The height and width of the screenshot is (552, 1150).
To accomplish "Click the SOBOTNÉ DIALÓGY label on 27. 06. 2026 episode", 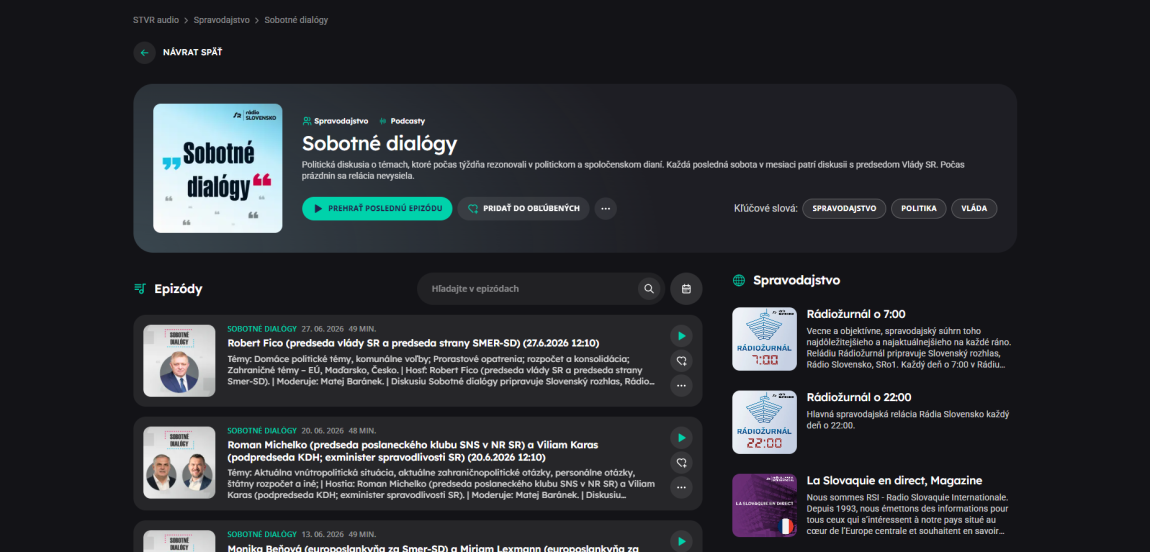I will (x=262, y=329).
